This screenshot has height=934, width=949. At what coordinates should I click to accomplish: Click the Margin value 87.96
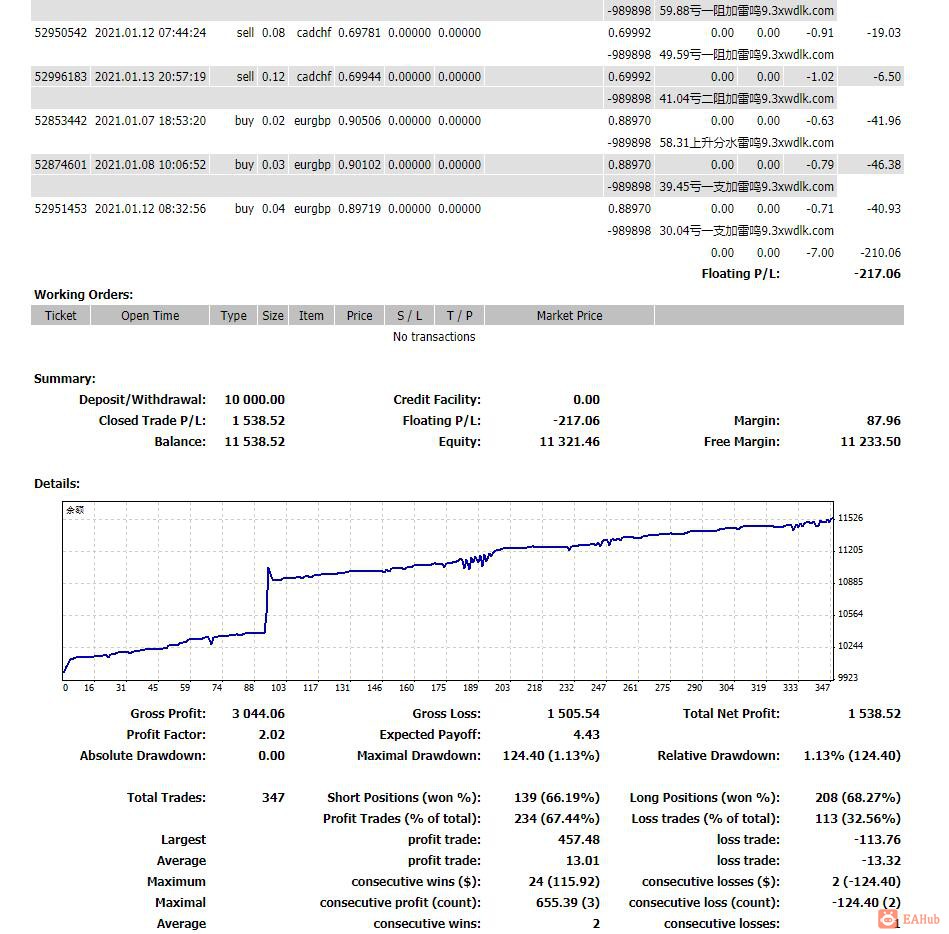pos(884,421)
